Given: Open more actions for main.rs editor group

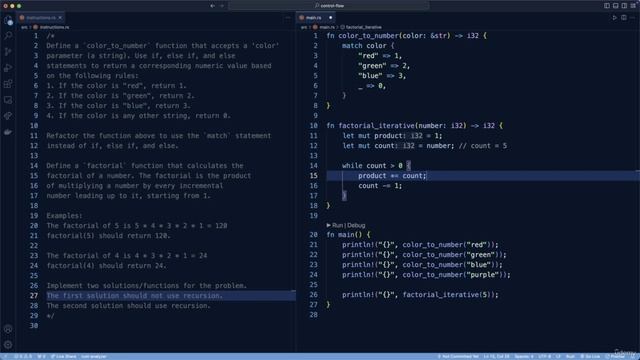Looking at the screenshot, I should (633, 18).
